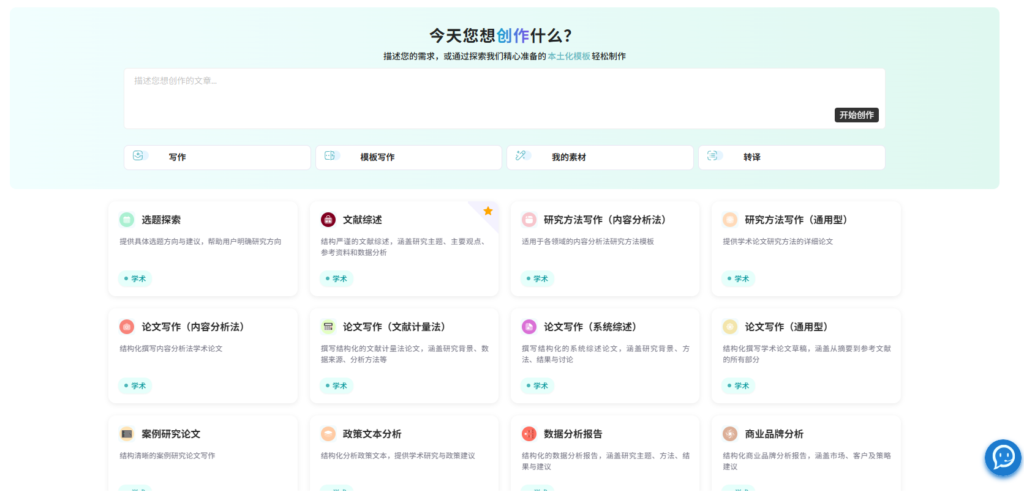Click the 数据分析报告 red icon

528,434
